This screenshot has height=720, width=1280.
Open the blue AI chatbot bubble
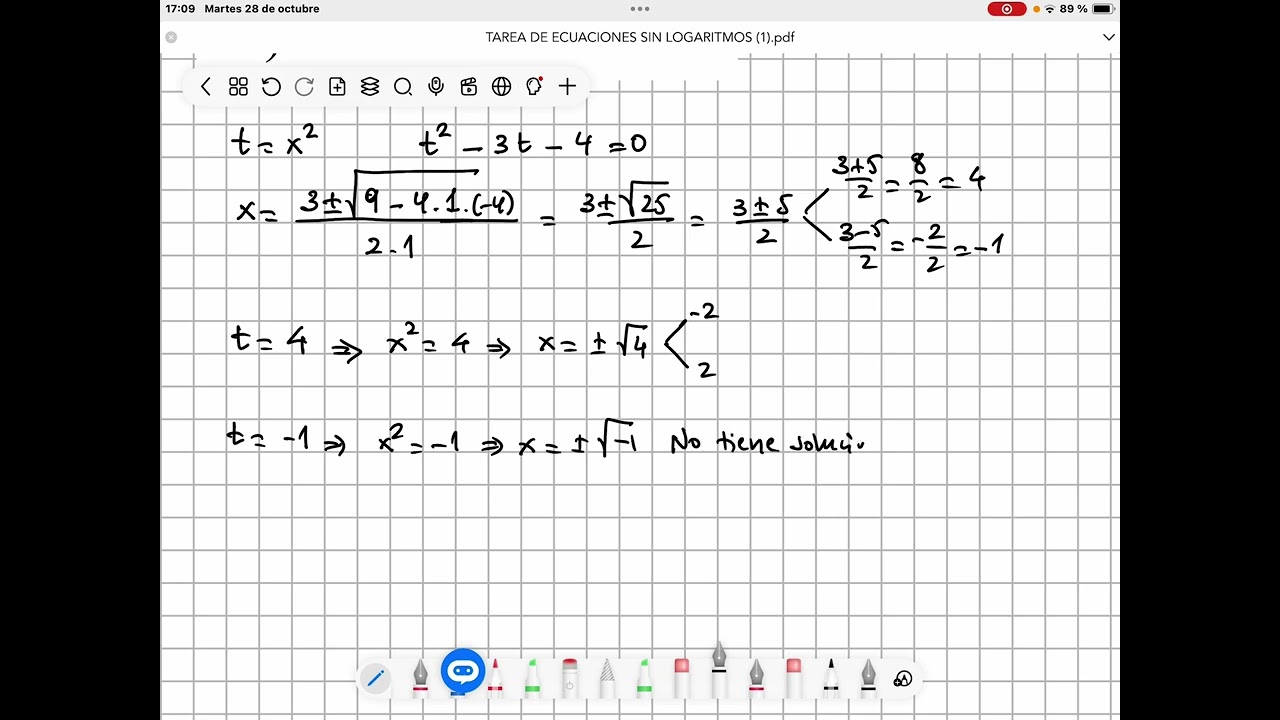[463, 672]
